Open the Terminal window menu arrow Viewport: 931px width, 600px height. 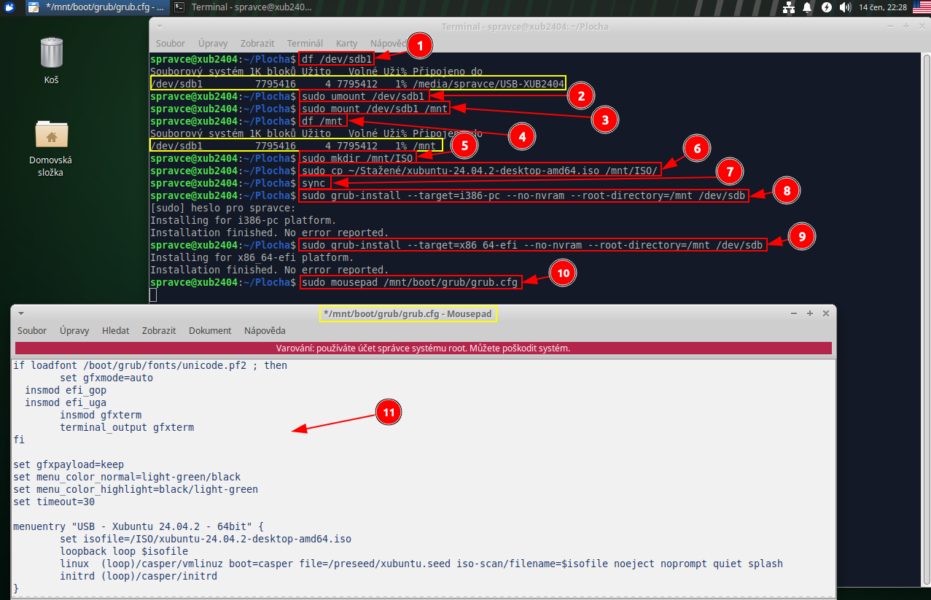(159, 27)
